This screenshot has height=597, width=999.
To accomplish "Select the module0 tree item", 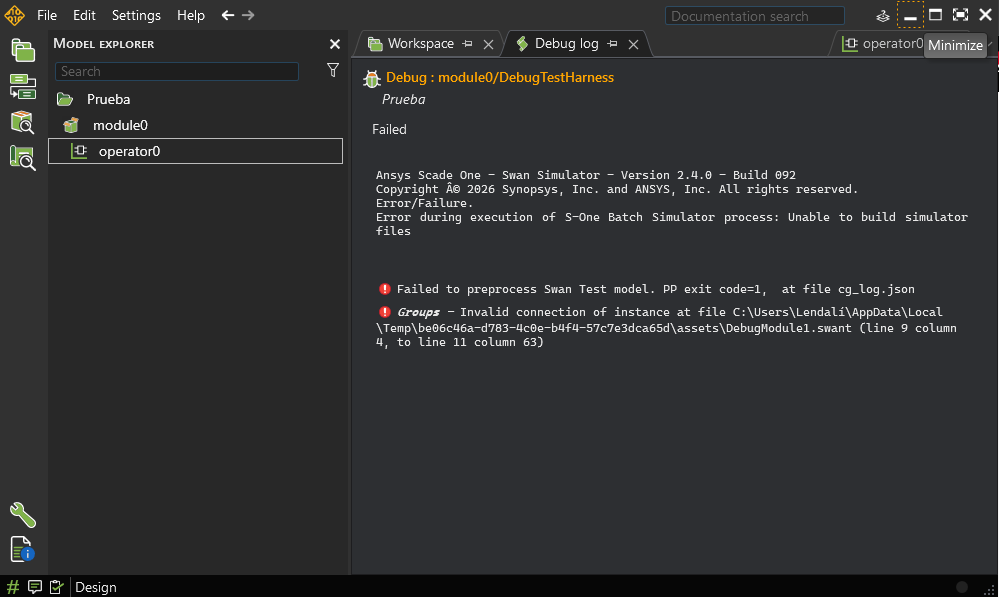I will 120,125.
